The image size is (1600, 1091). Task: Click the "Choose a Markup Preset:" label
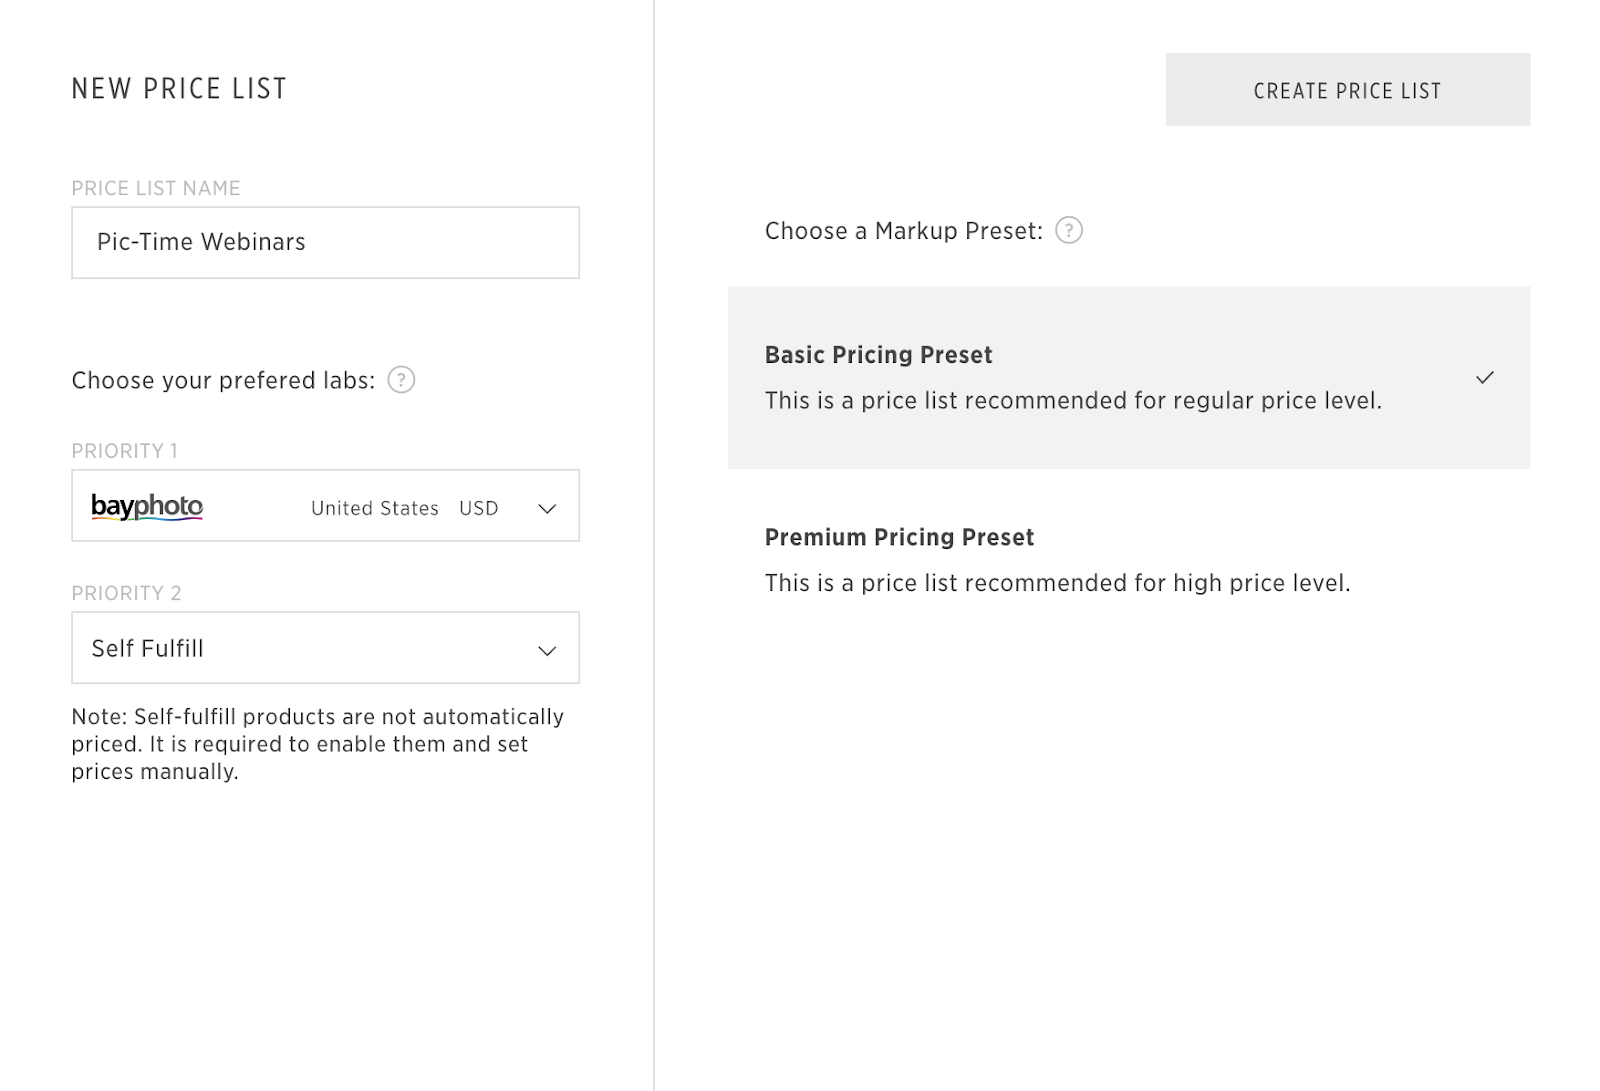click(903, 231)
